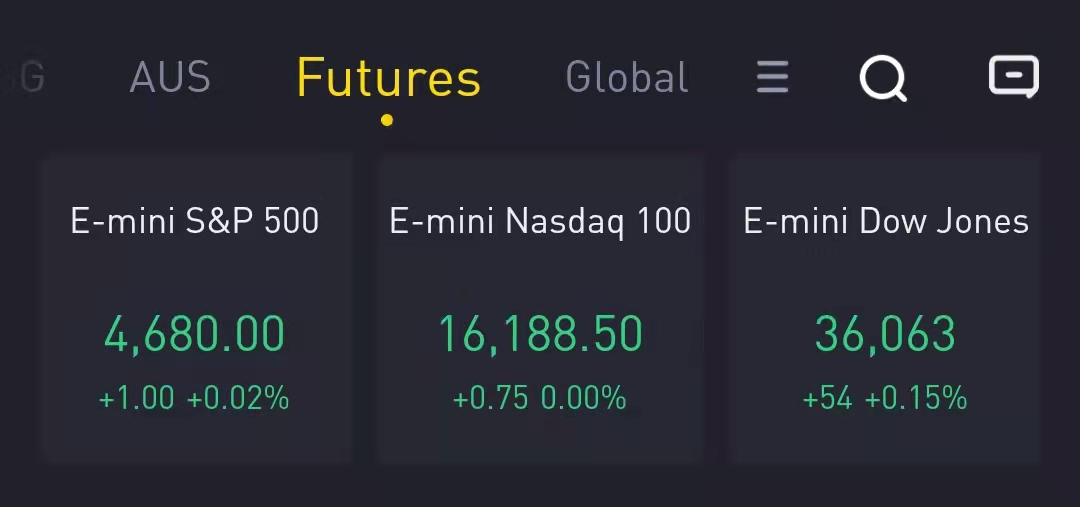Switch to the Global tab
Image resolution: width=1080 pixels, height=507 pixels.
(x=627, y=76)
